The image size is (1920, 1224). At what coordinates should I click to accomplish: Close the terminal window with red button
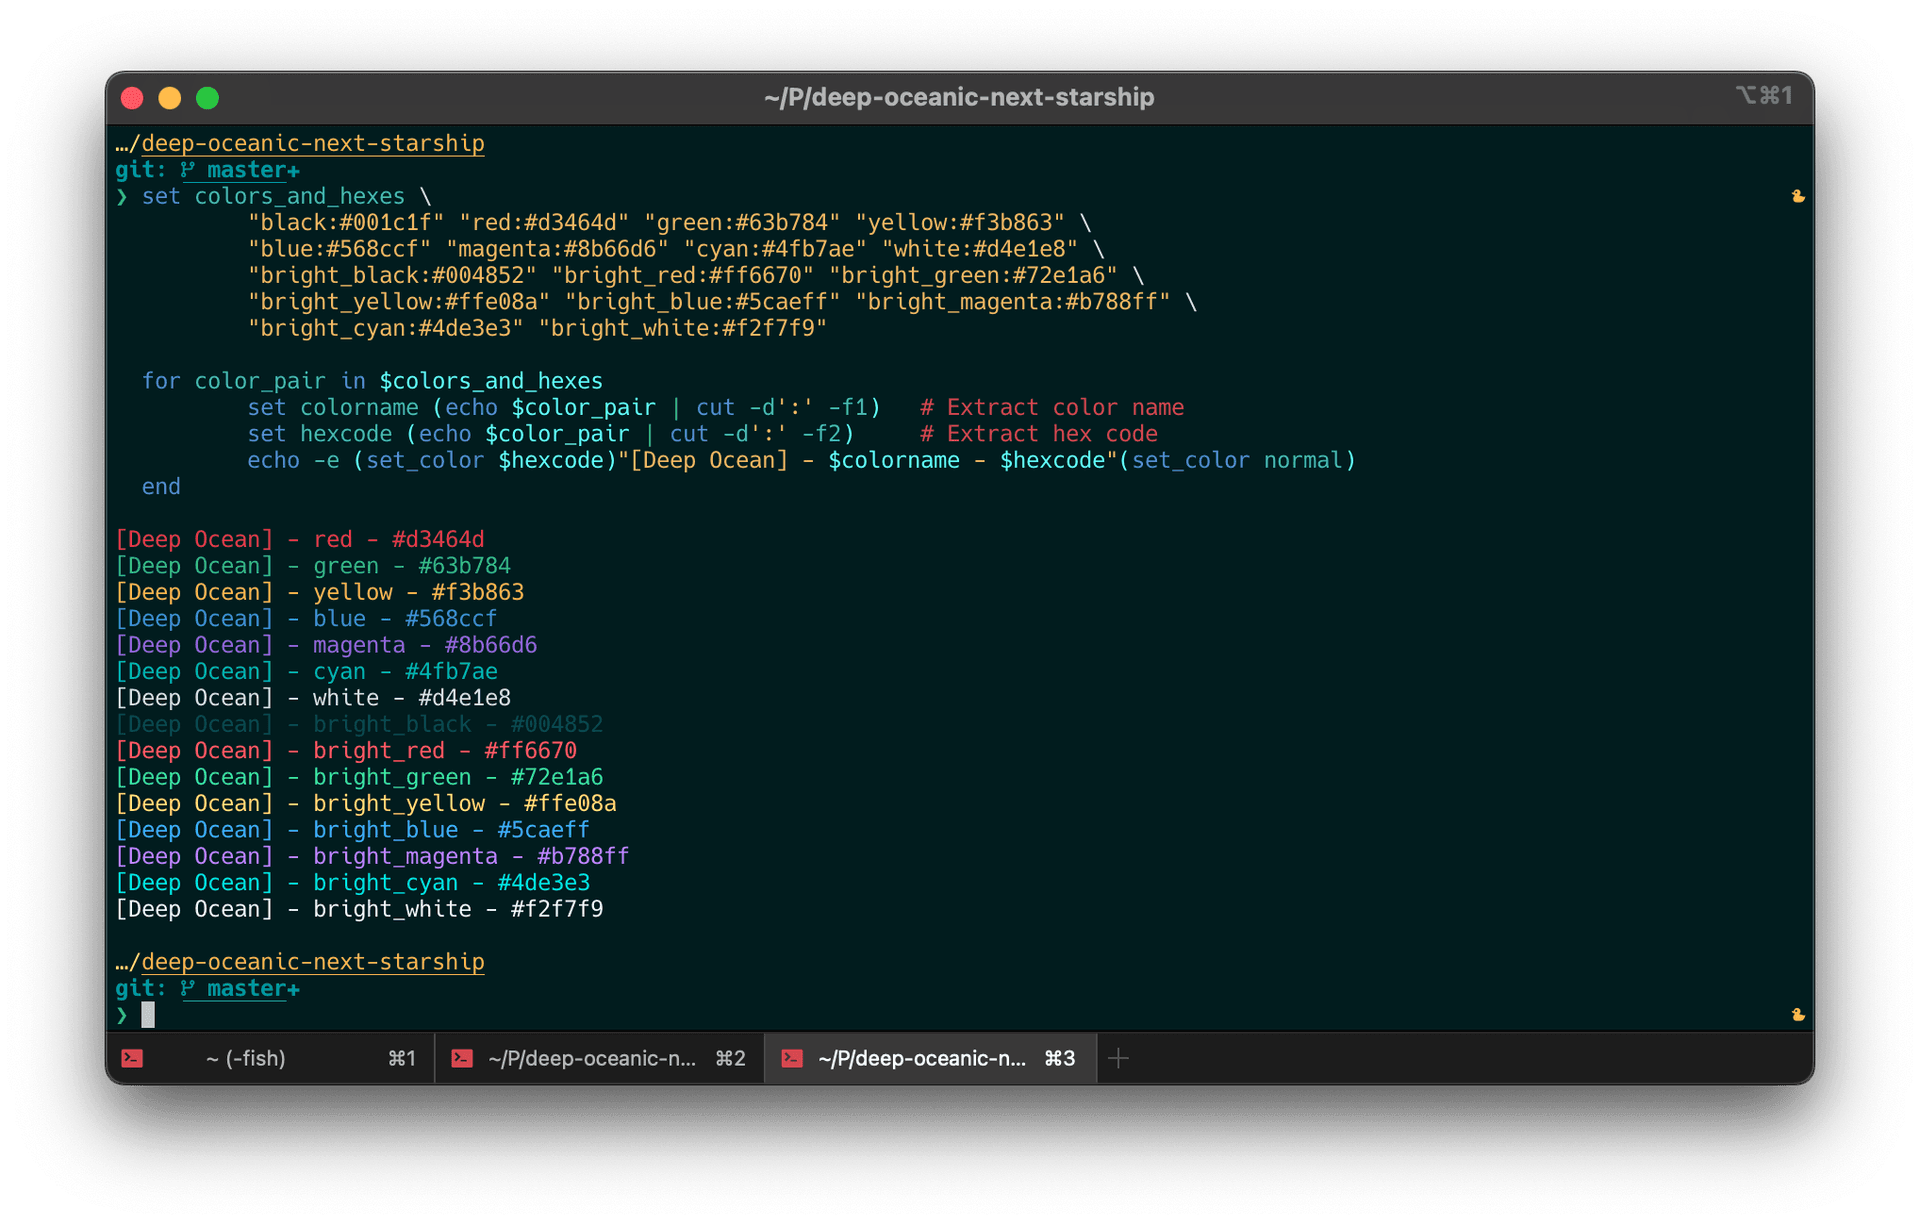coord(132,98)
